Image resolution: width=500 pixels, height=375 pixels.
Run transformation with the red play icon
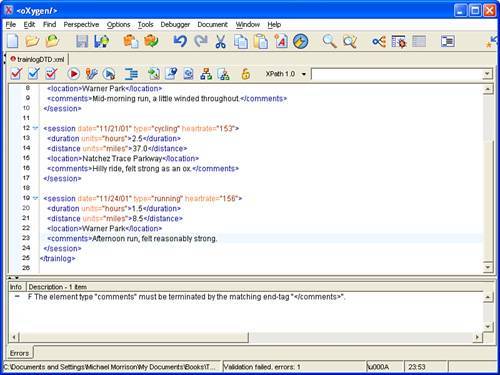click(x=73, y=73)
